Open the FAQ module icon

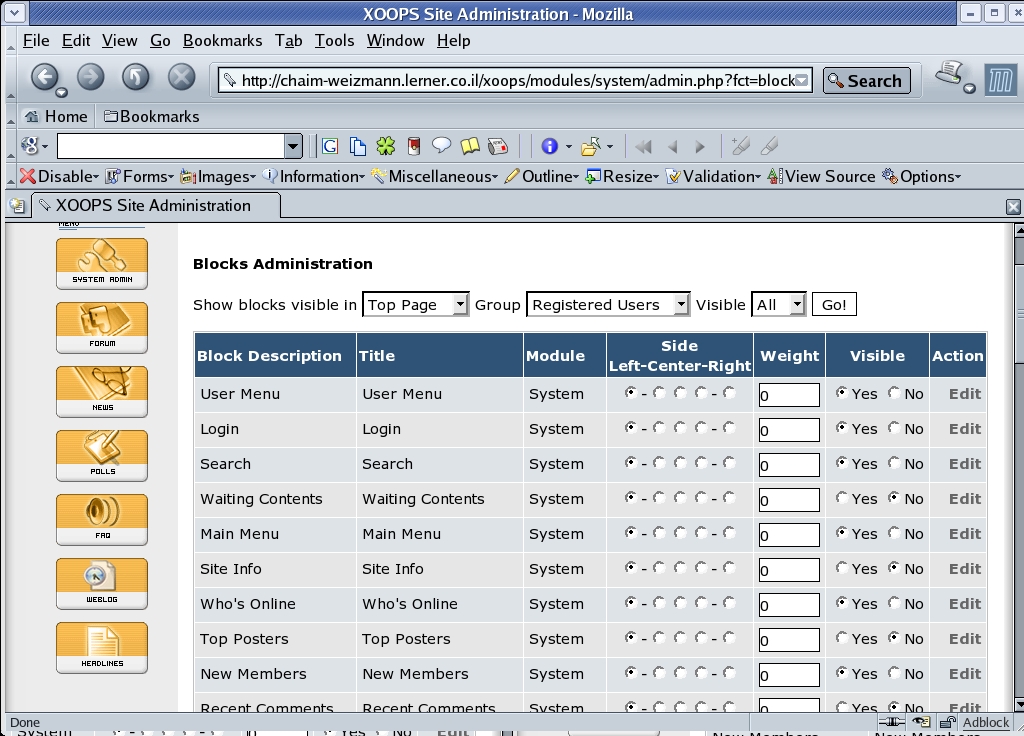click(x=102, y=519)
